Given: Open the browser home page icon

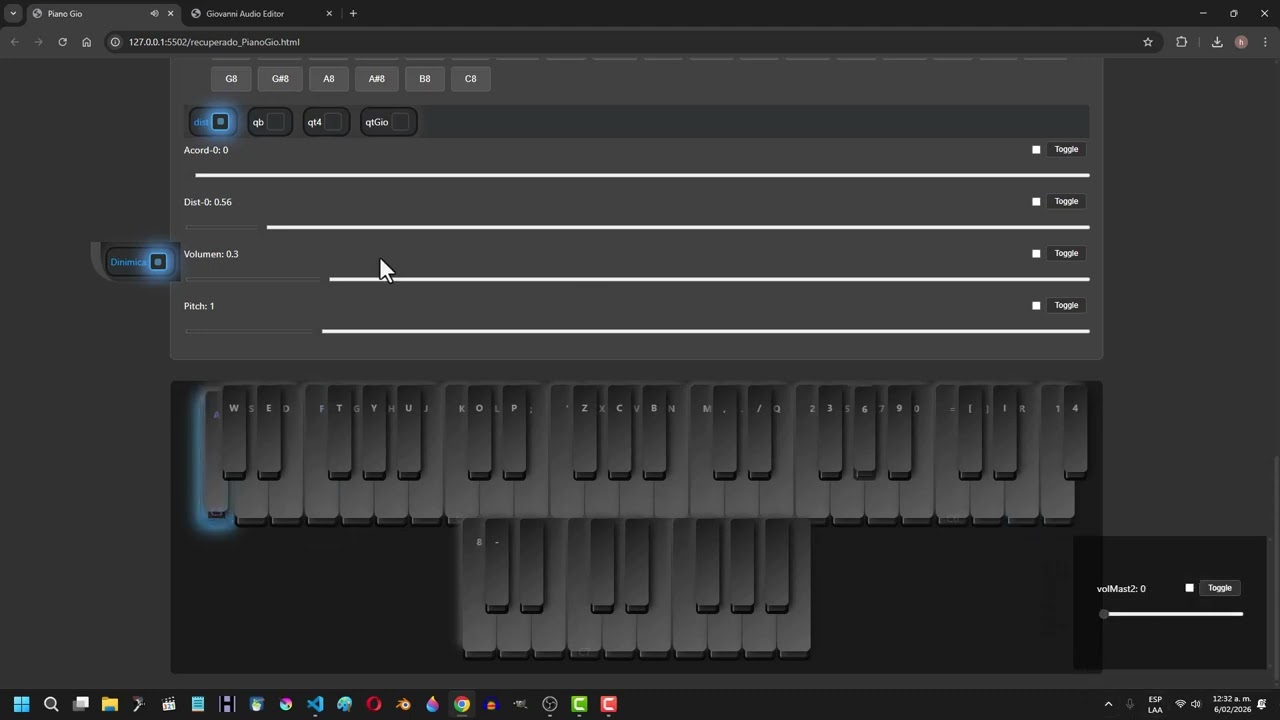Looking at the screenshot, I should [x=86, y=42].
